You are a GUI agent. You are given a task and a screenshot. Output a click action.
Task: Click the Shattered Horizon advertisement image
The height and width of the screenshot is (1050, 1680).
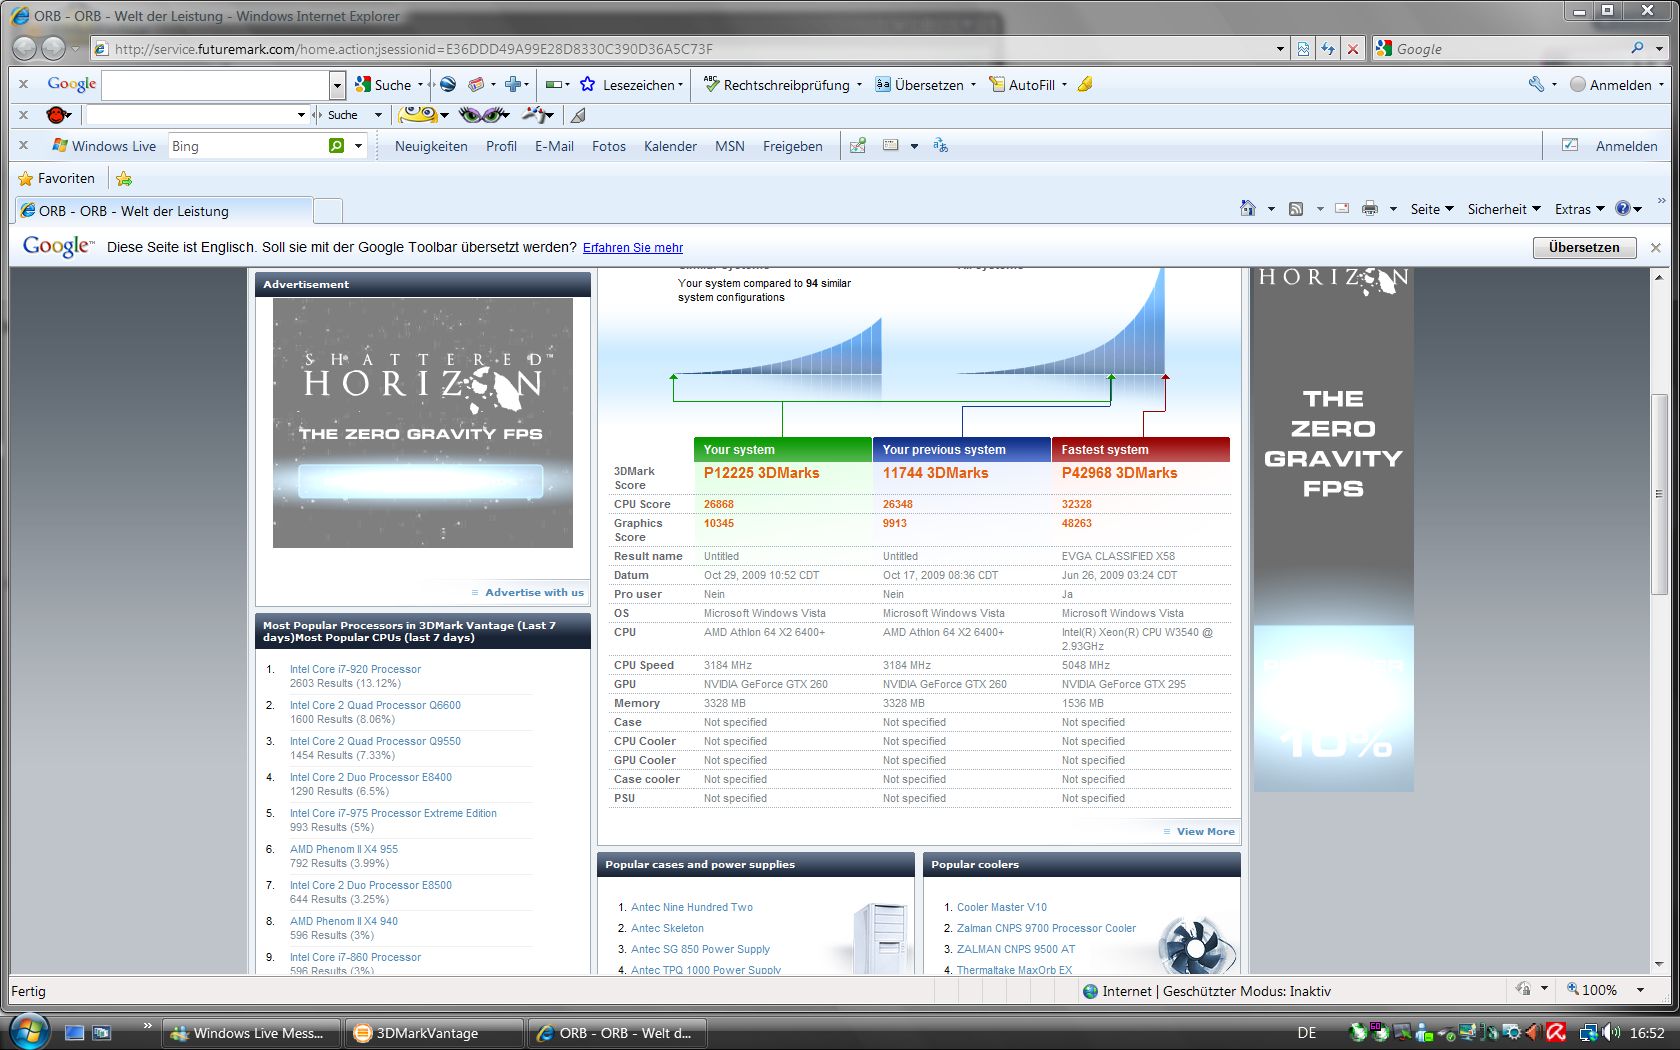pyautogui.click(x=423, y=423)
